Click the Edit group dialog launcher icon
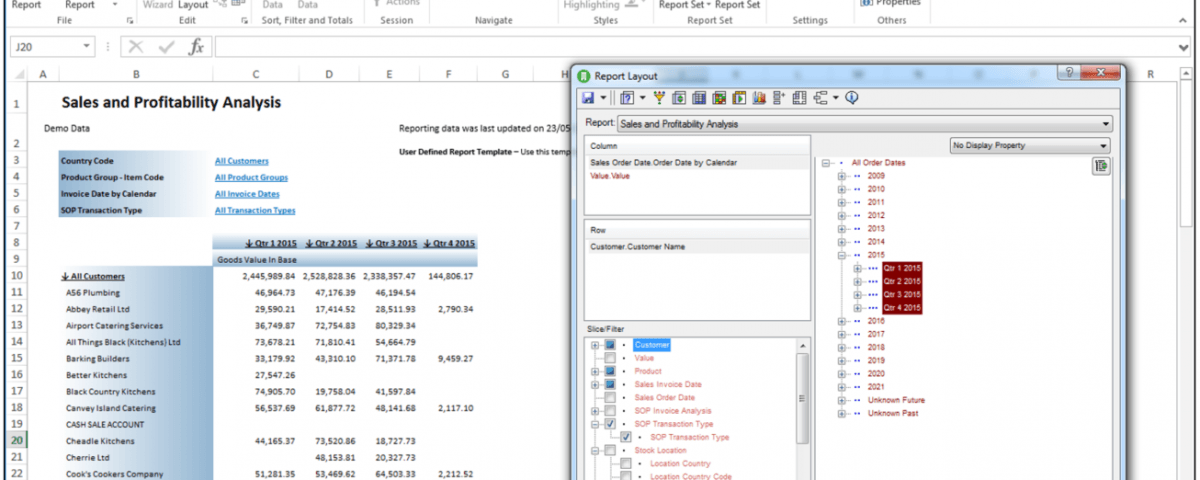 (x=245, y=20)
